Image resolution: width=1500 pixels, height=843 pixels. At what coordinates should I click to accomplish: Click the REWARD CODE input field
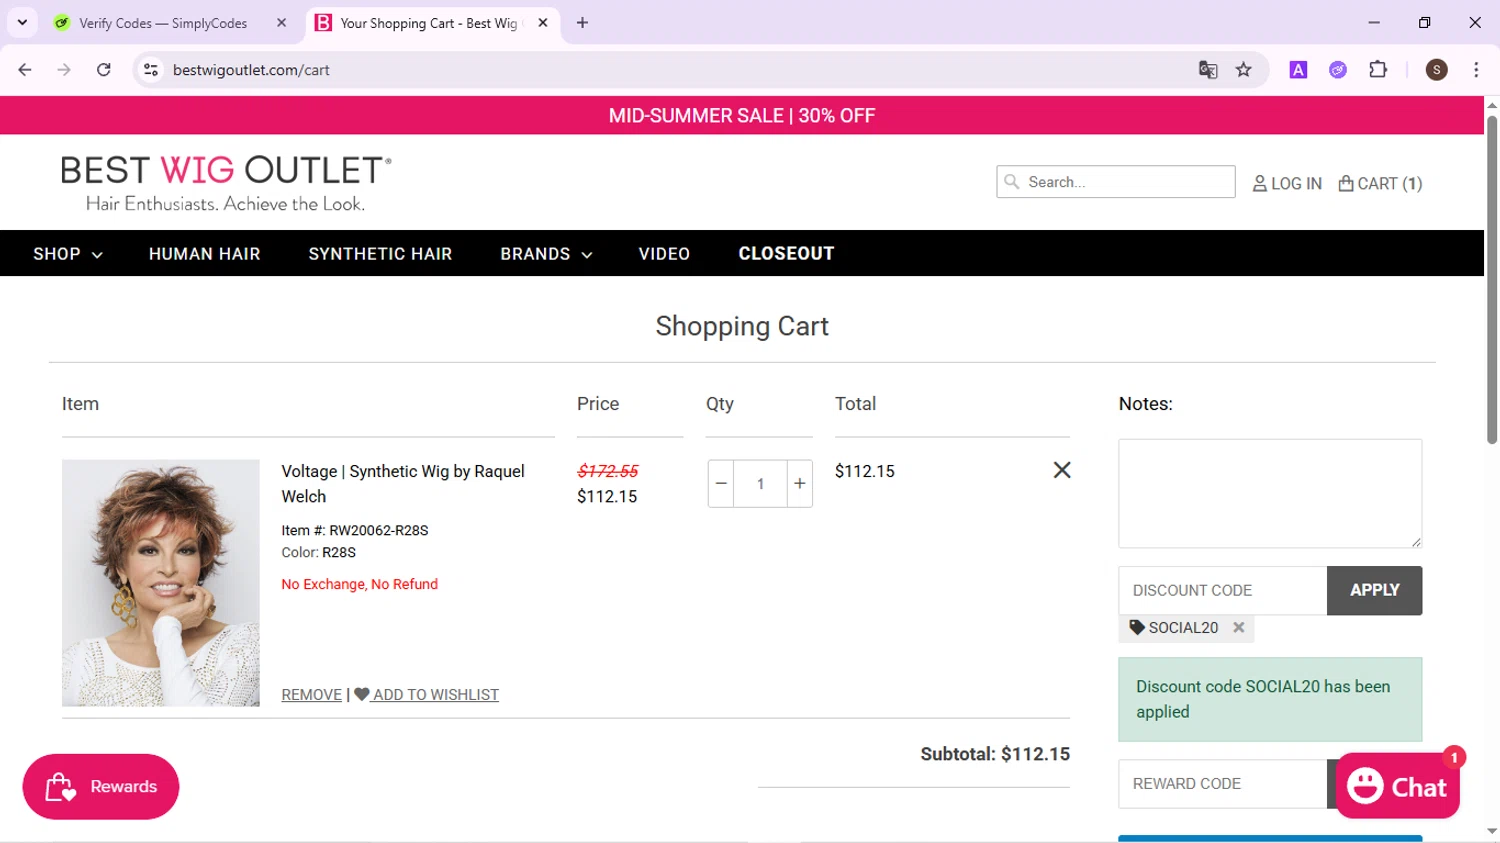click(x=1223, y=784)
